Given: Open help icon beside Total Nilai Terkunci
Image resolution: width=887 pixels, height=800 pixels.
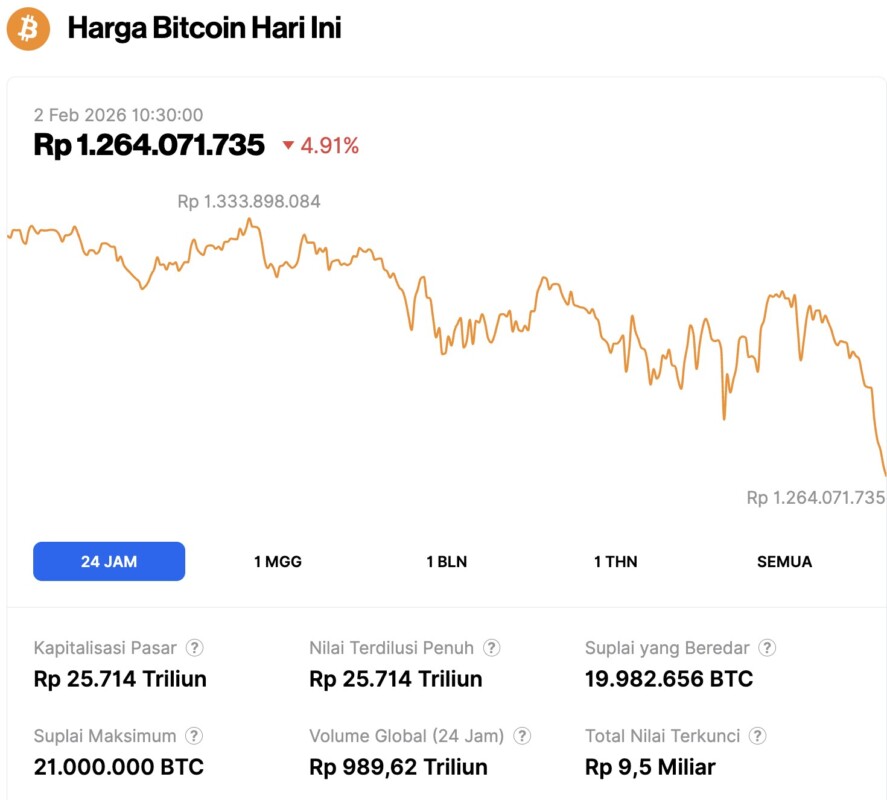Looking at the screenshot, I should tap(758, 736).
